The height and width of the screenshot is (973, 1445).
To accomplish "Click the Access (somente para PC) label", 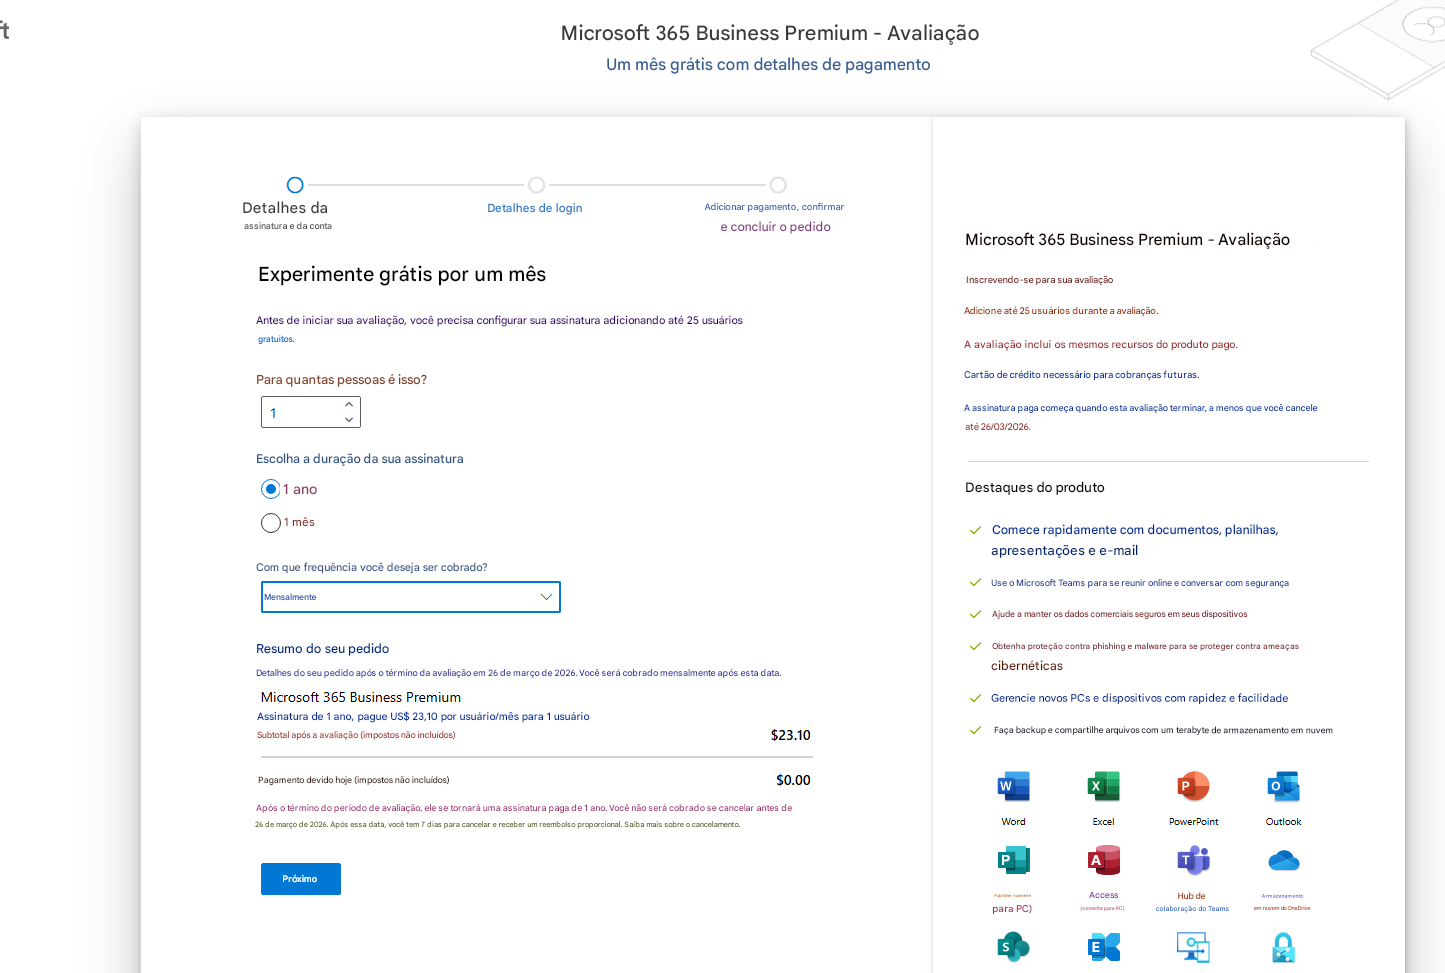I will pyautogui.click(x=1103, y=901).
